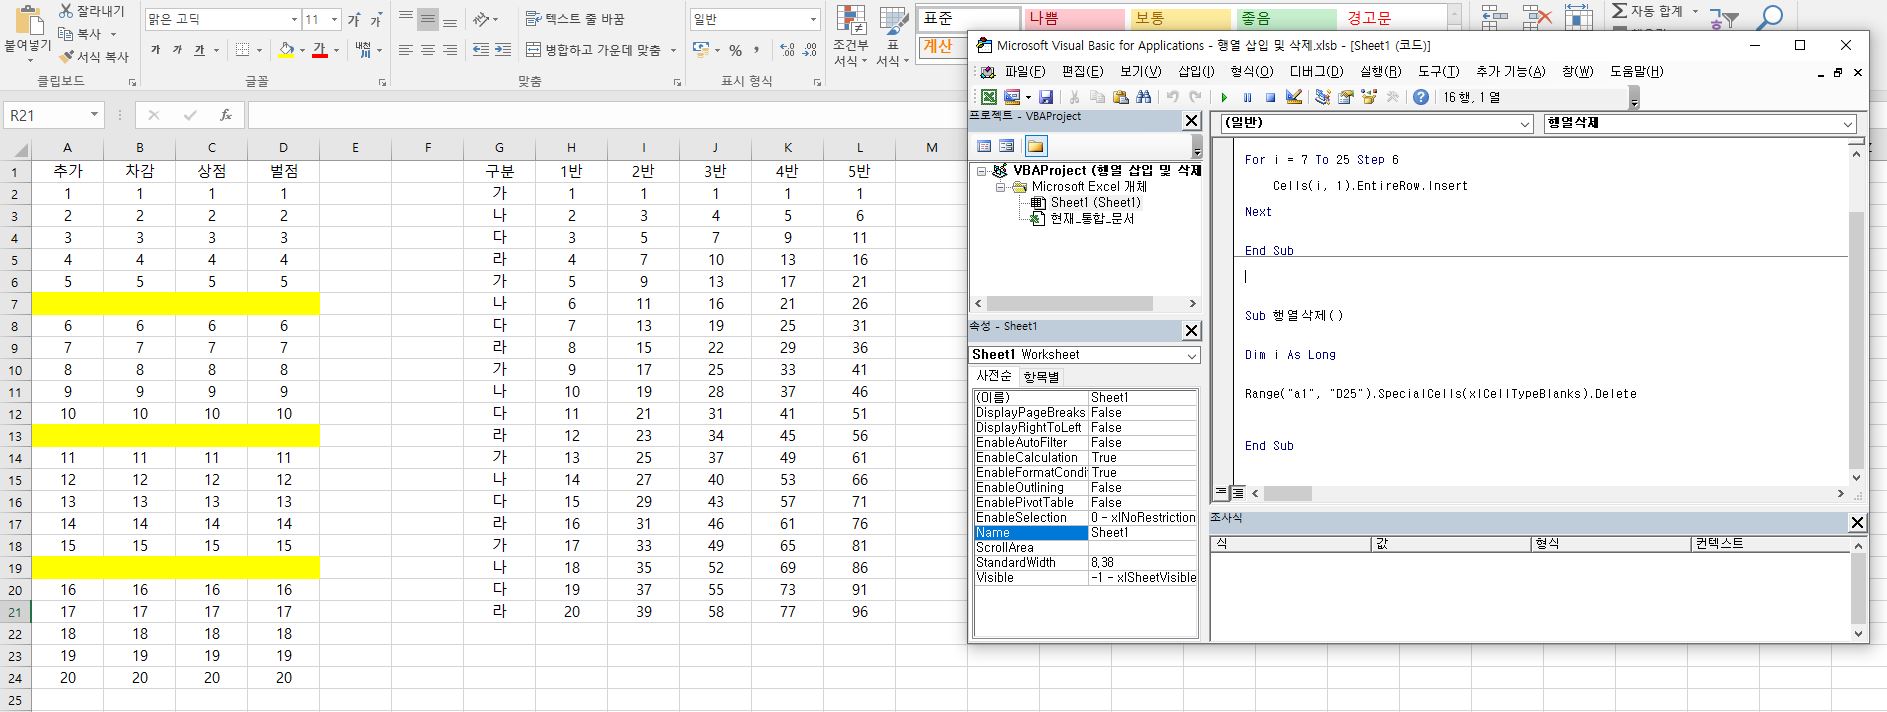1887x712 pixels.
Task: Click the View Microsoft Excel icon in the VBA toolbar
Action: click(988, 97)
